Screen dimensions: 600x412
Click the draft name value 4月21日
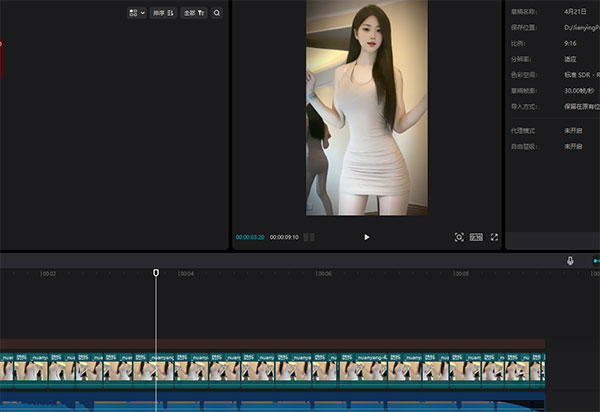click(575, 12)
